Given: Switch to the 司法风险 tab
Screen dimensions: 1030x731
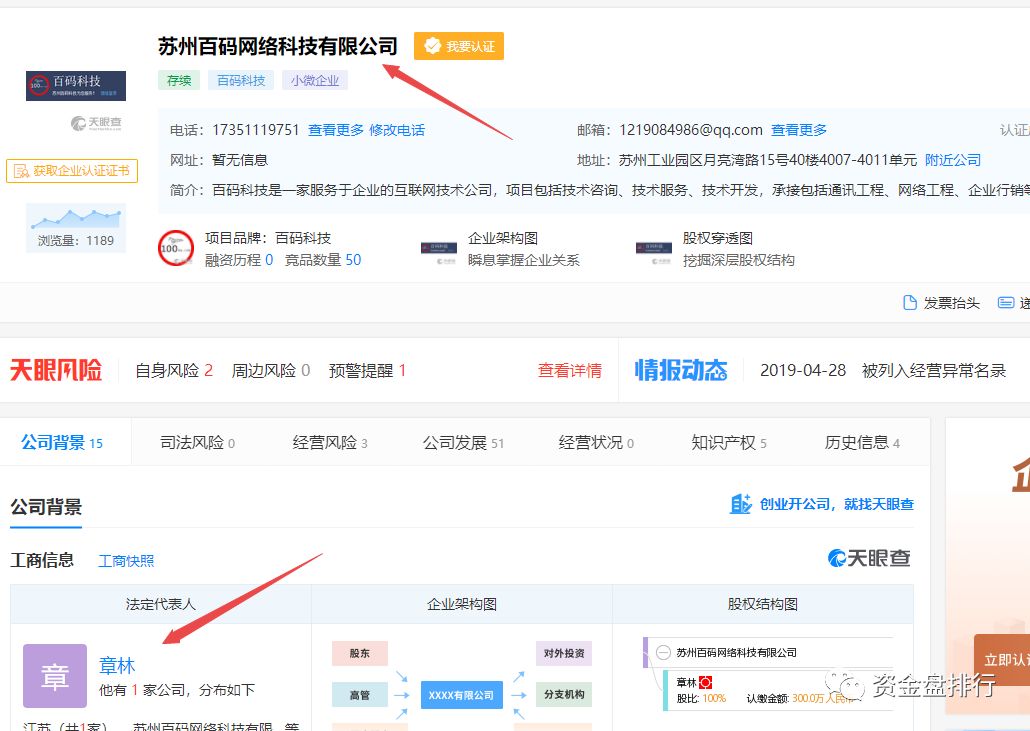Looking at the screenshot, I should (197, 443).
